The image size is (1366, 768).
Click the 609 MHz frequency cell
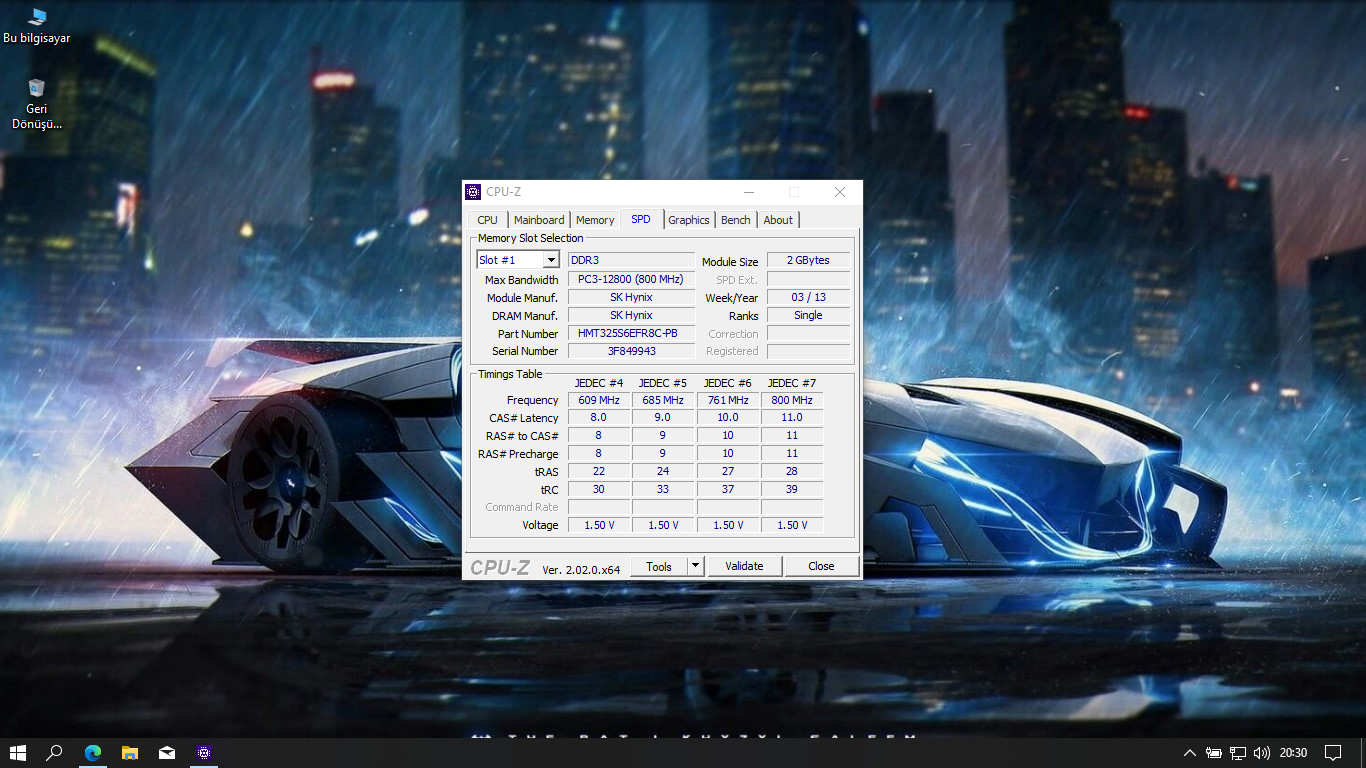[x=599, y=400]
